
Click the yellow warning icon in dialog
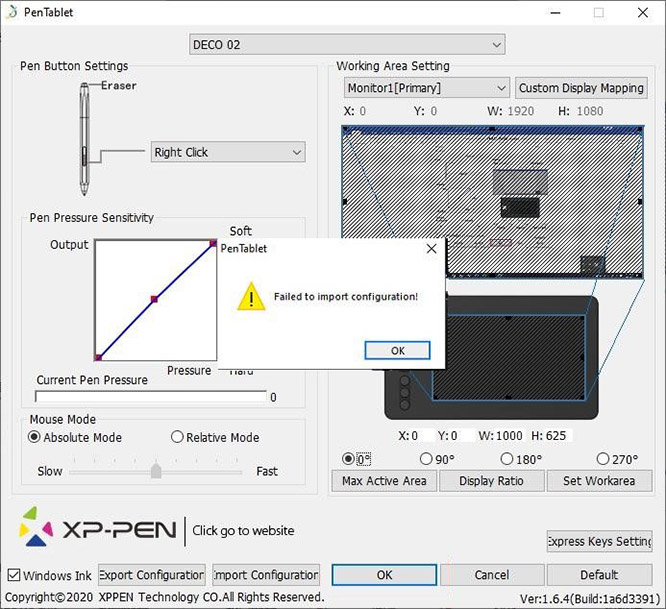coord(251,296)
